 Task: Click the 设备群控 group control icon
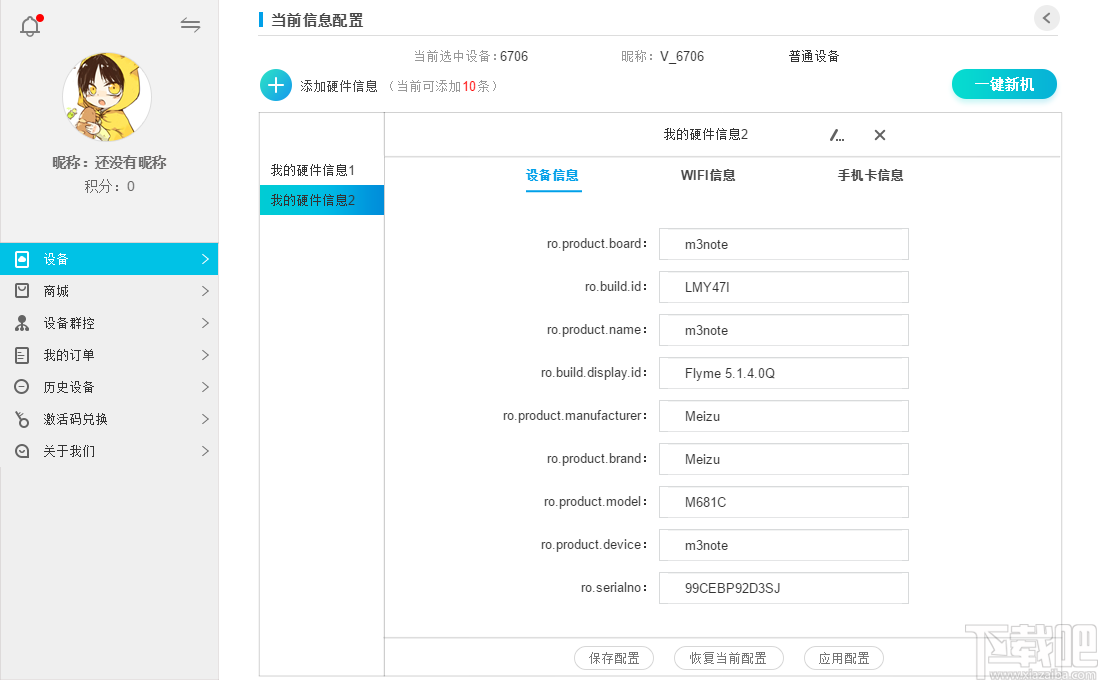[22, 323]
